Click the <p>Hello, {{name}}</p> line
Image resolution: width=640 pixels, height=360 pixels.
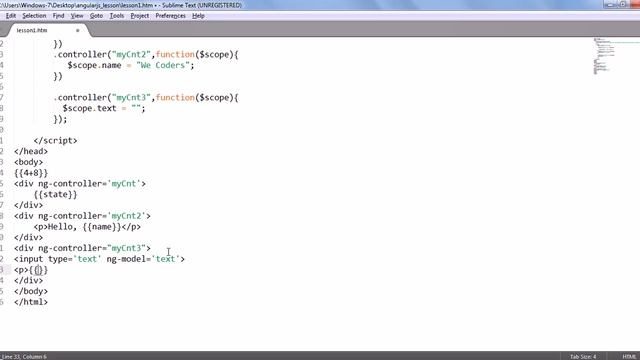87,227
